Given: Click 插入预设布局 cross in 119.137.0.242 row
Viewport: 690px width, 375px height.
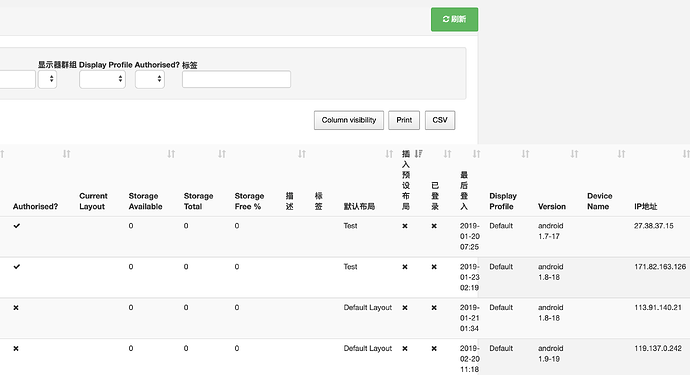Looking at the screenshot, I should [405, 349].
